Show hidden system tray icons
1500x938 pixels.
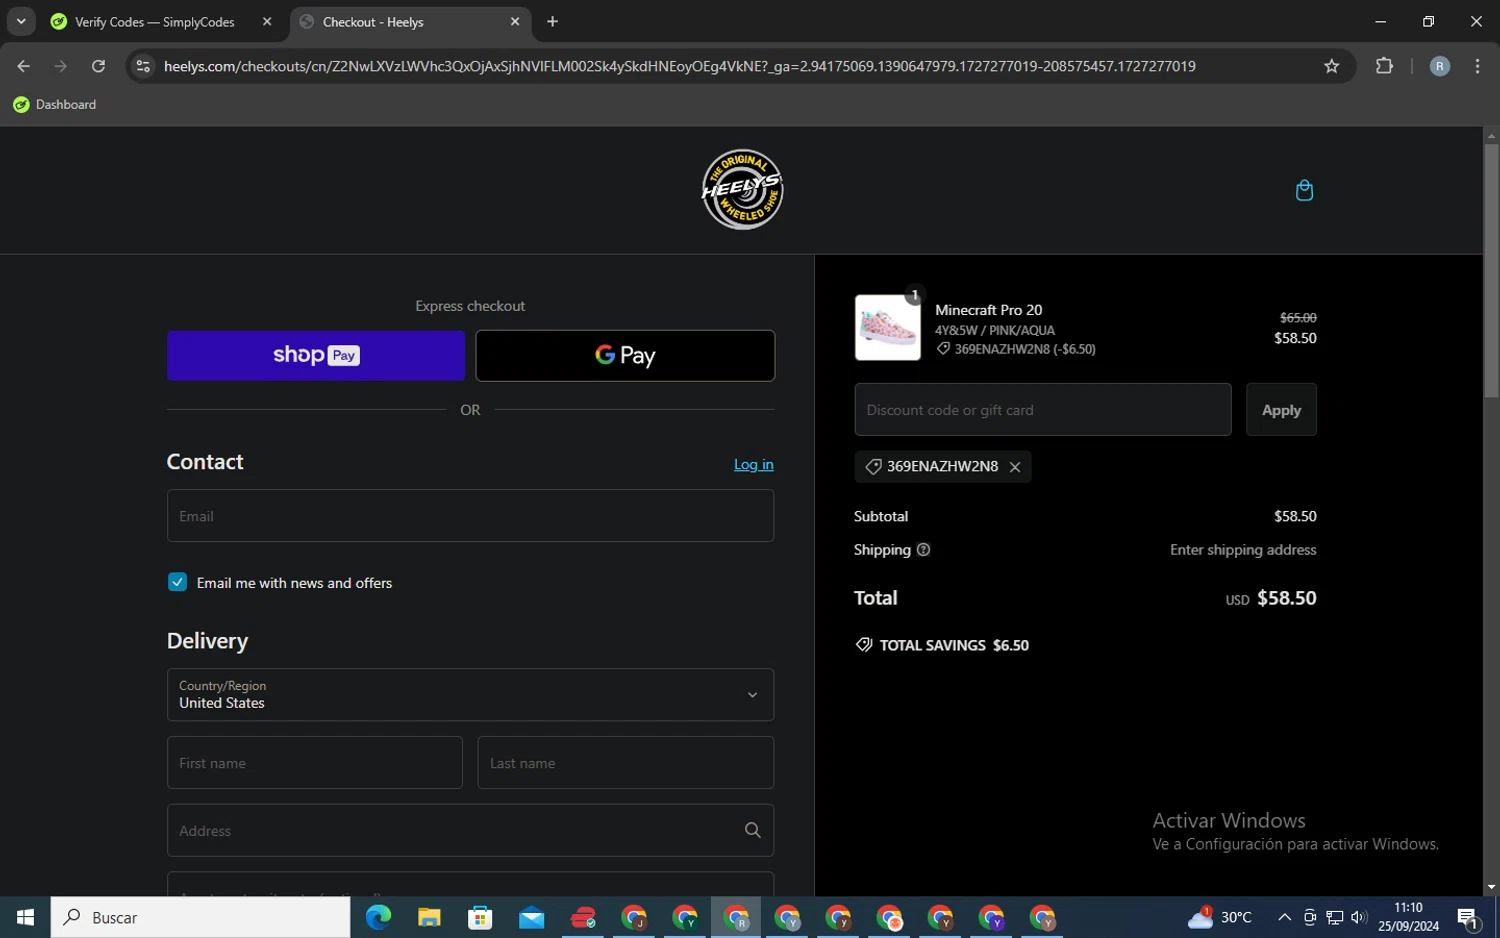pyautogui.click(x=1285, y=917)
